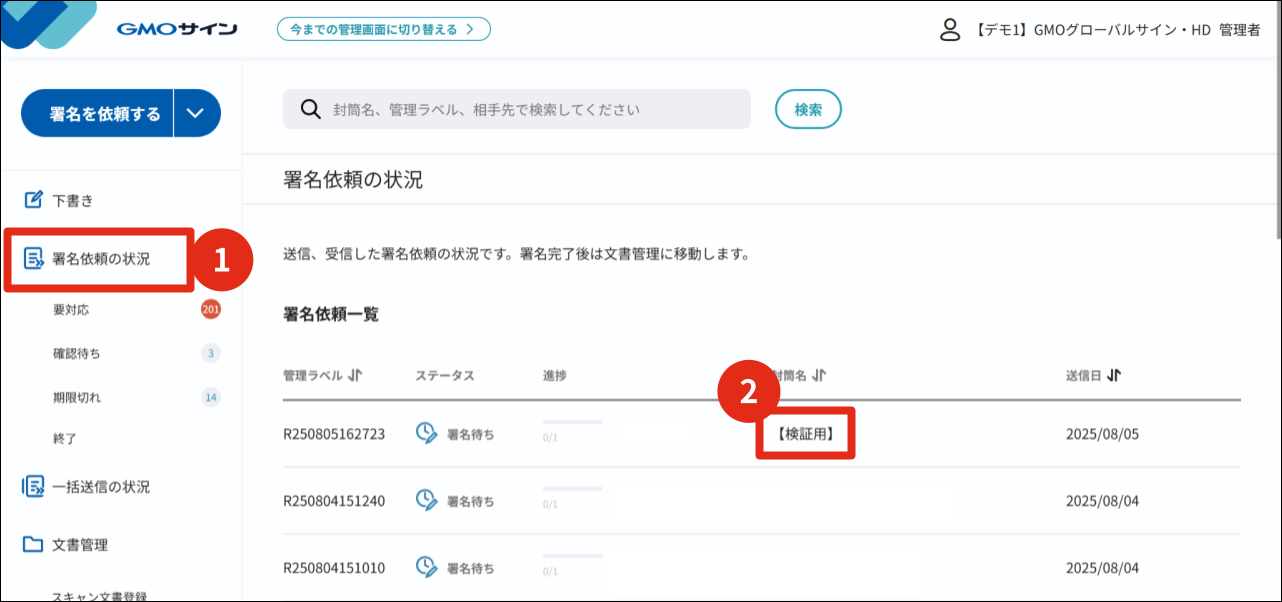Sort by 管理ラベル column arrows
Screen dimensions: 1282x602
coord(355,376)
